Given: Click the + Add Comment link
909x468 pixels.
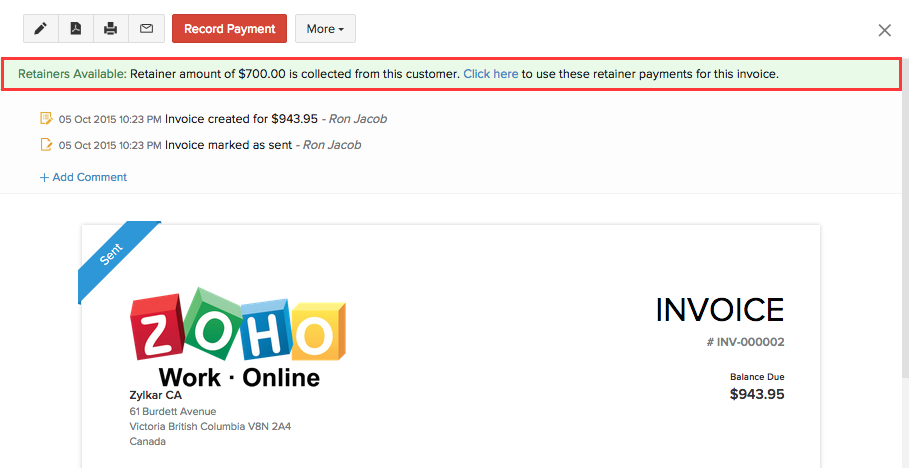Looking at the screenshot, I should 83,177.
